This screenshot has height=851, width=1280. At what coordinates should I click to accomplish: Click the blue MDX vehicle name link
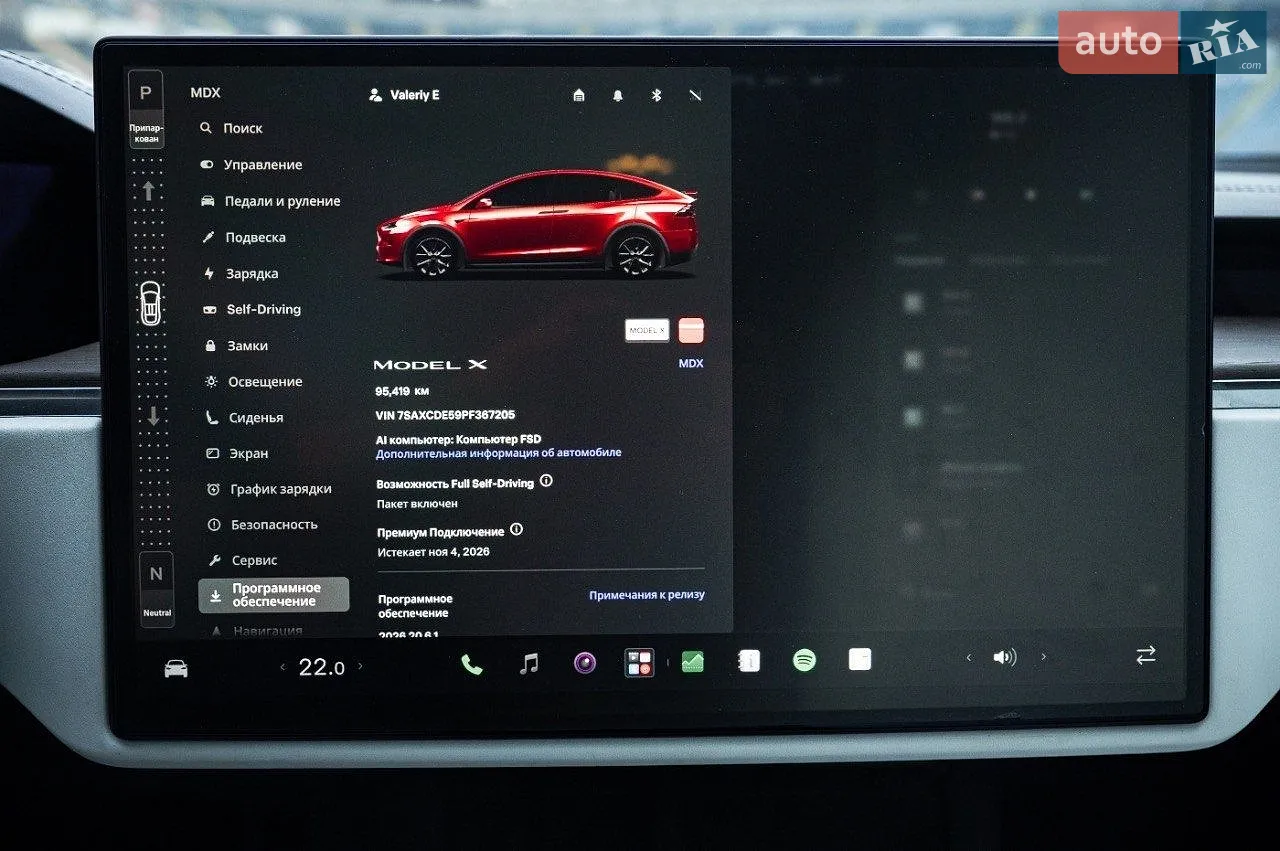691,363
